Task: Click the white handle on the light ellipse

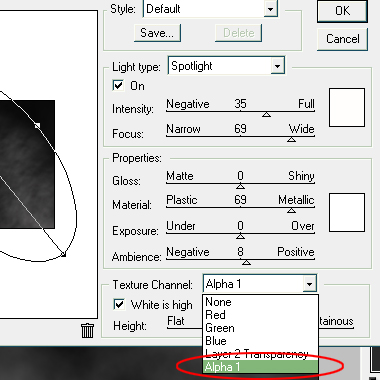Action: (x=37, y=126)
